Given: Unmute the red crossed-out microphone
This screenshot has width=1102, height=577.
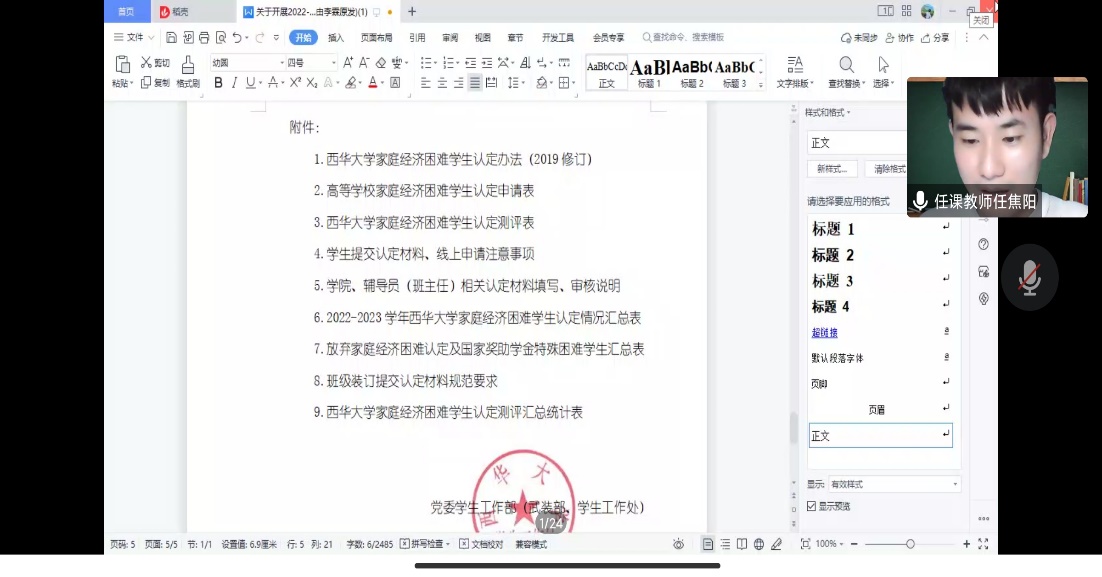Looking at the screenshot, I should pyautogui.click(x=1029, y=277).
